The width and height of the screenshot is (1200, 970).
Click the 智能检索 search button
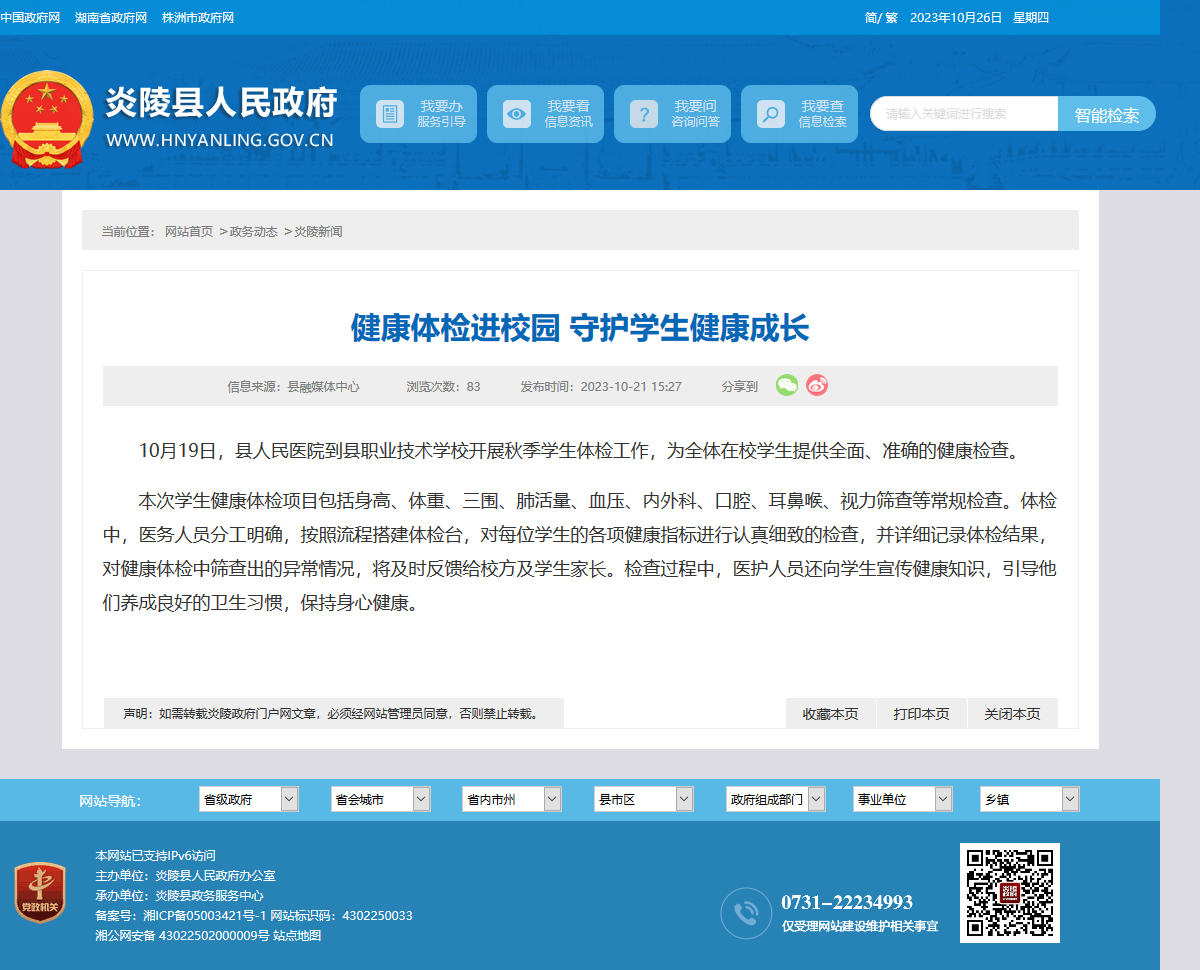[1107, 114]
